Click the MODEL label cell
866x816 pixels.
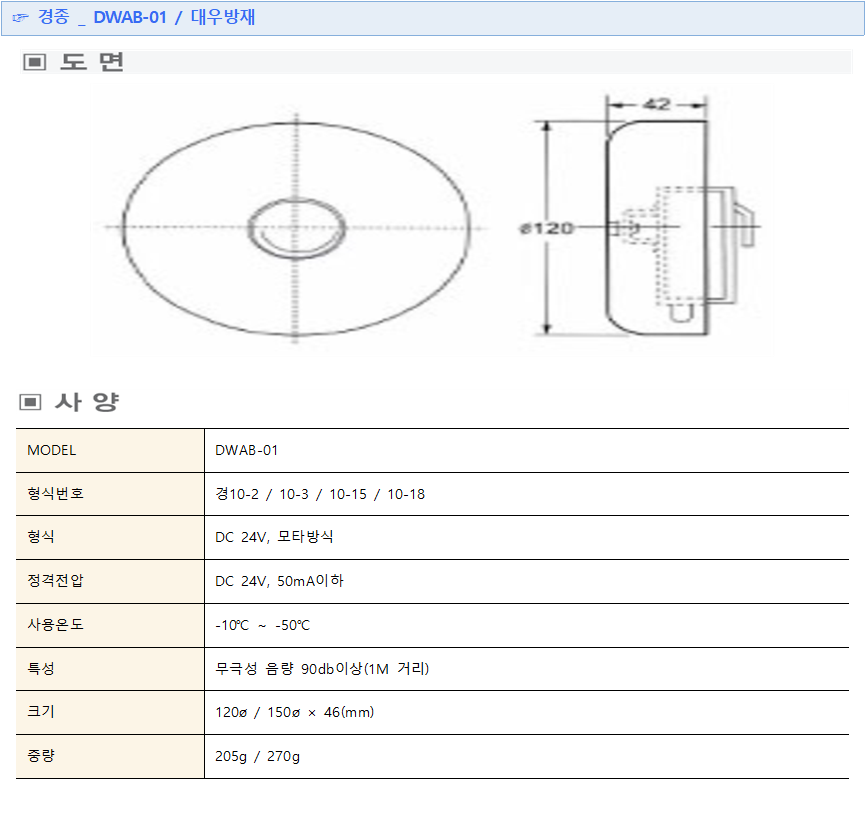click(110, 450)
